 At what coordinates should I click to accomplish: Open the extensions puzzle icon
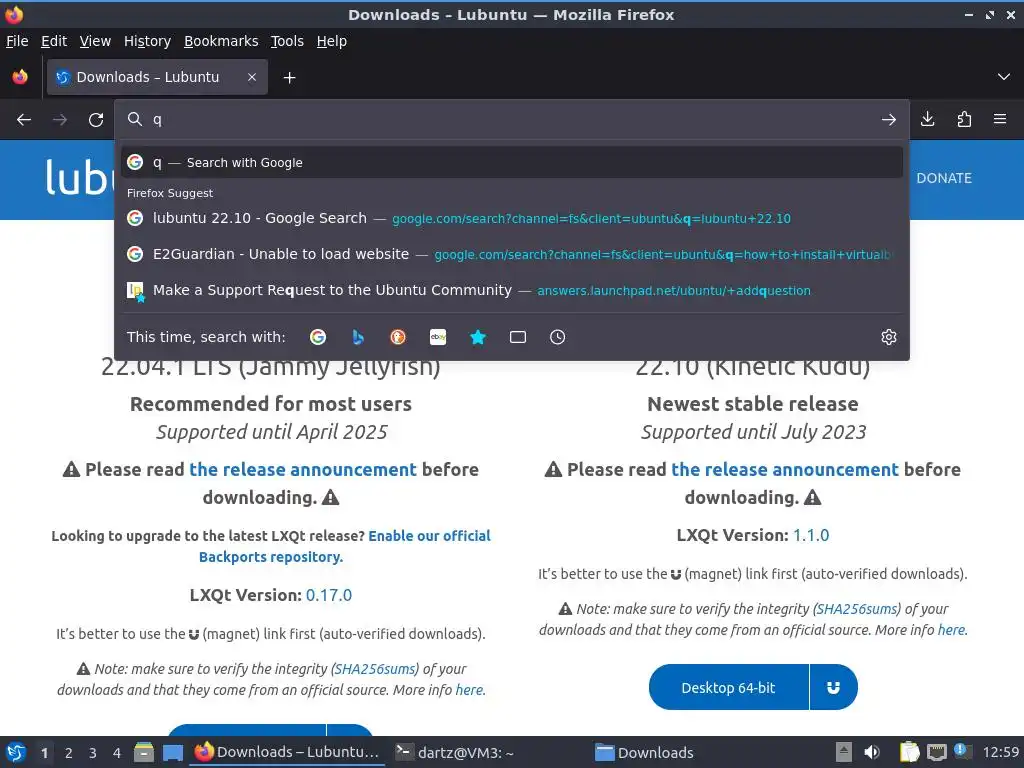click(964, 119)
